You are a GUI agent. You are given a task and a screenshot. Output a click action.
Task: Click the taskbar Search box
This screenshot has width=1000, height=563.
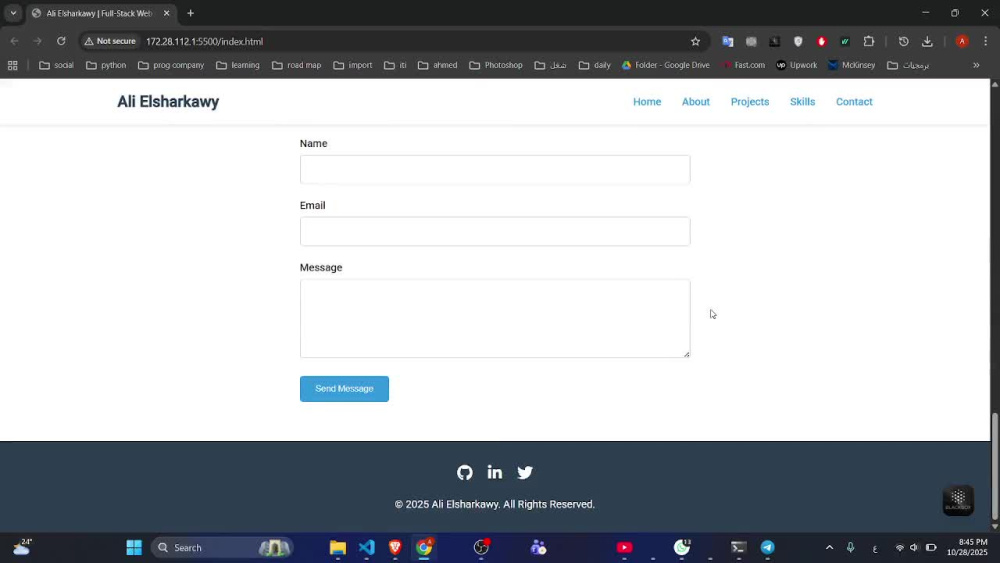click(x=223, y=548)
